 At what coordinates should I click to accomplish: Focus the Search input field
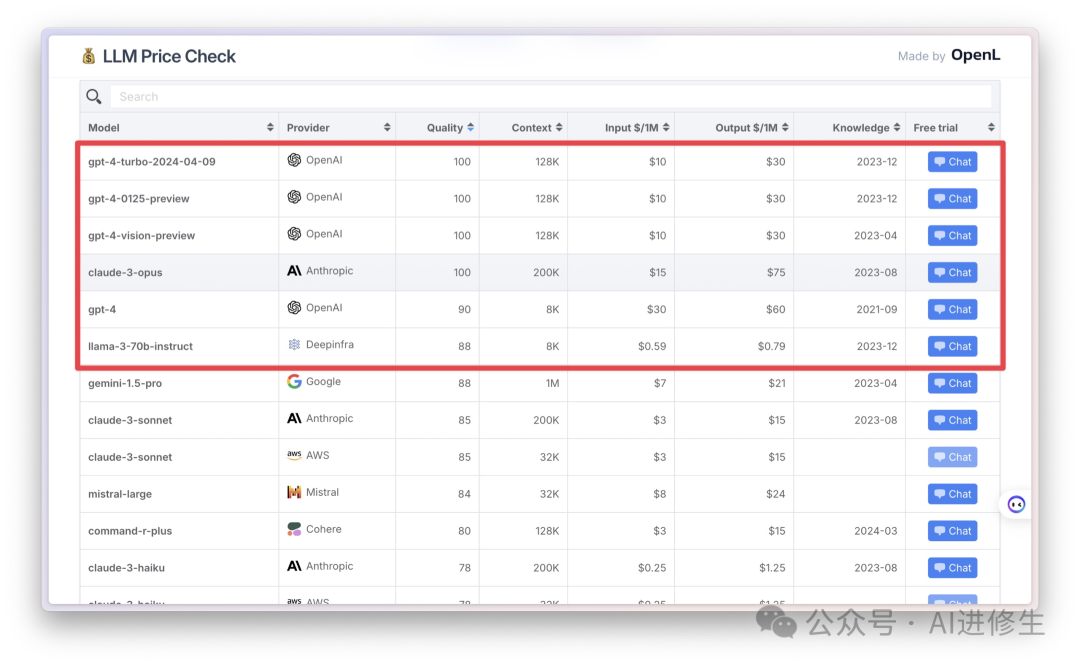pos(550,96)
